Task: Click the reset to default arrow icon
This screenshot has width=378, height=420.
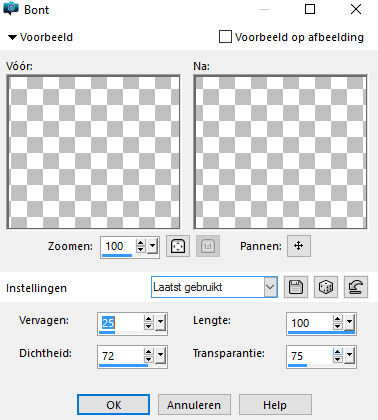Action: (356, 287)
